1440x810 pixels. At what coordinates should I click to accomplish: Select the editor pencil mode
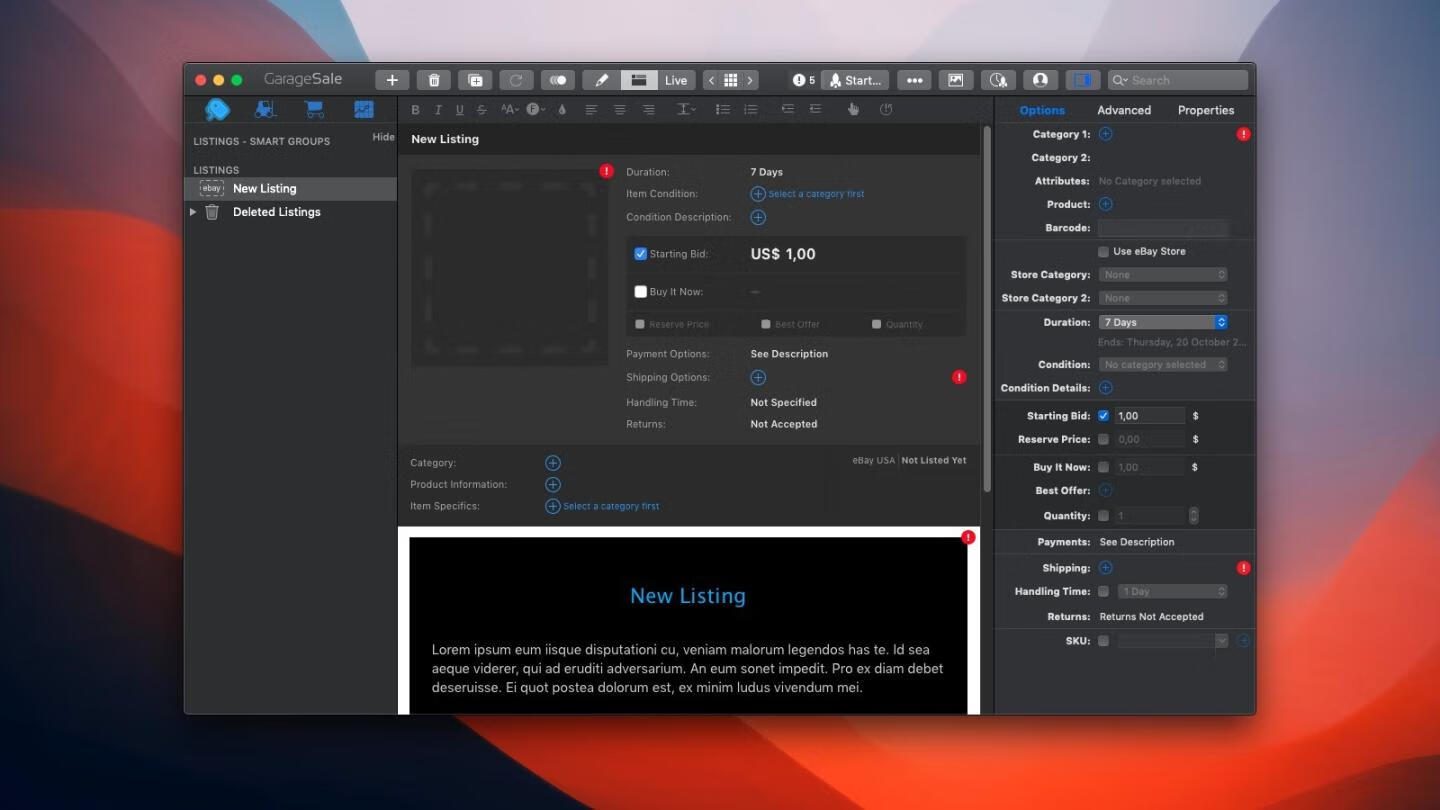601,80
